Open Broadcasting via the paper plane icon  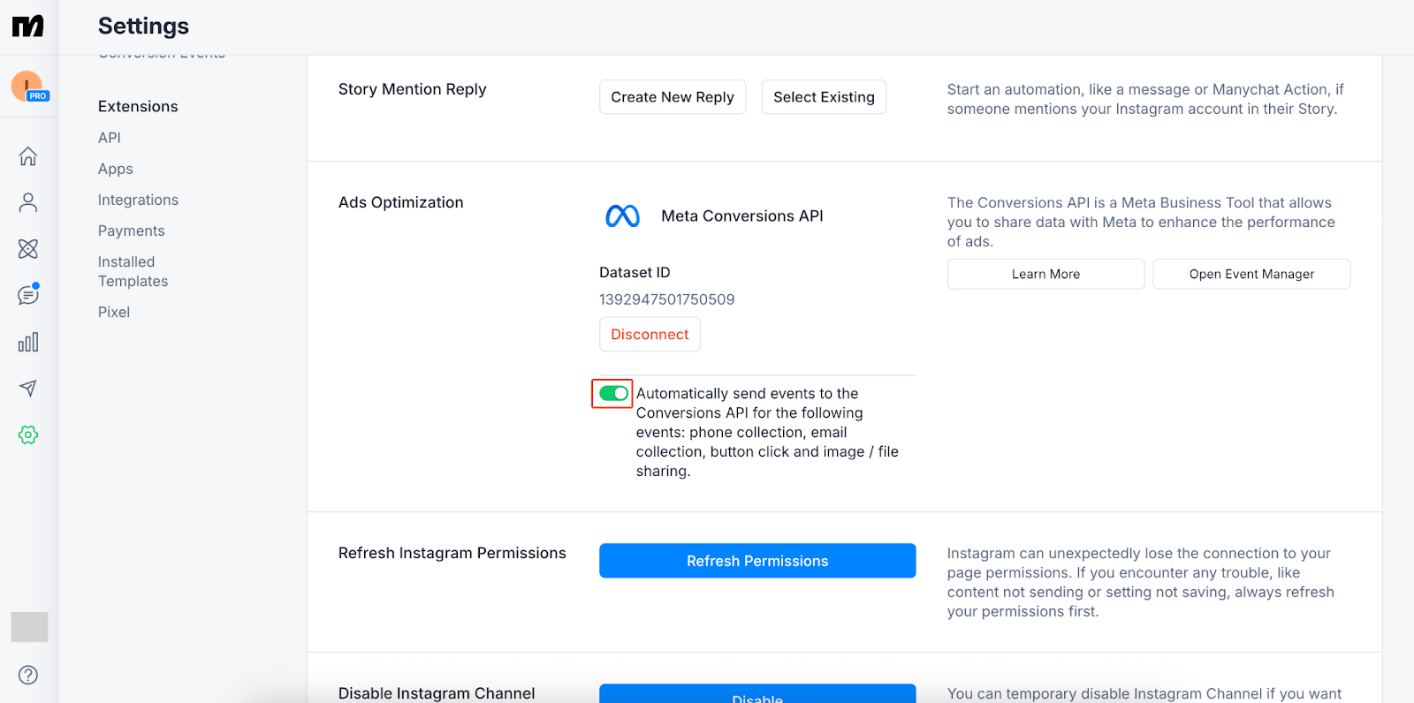28,388
